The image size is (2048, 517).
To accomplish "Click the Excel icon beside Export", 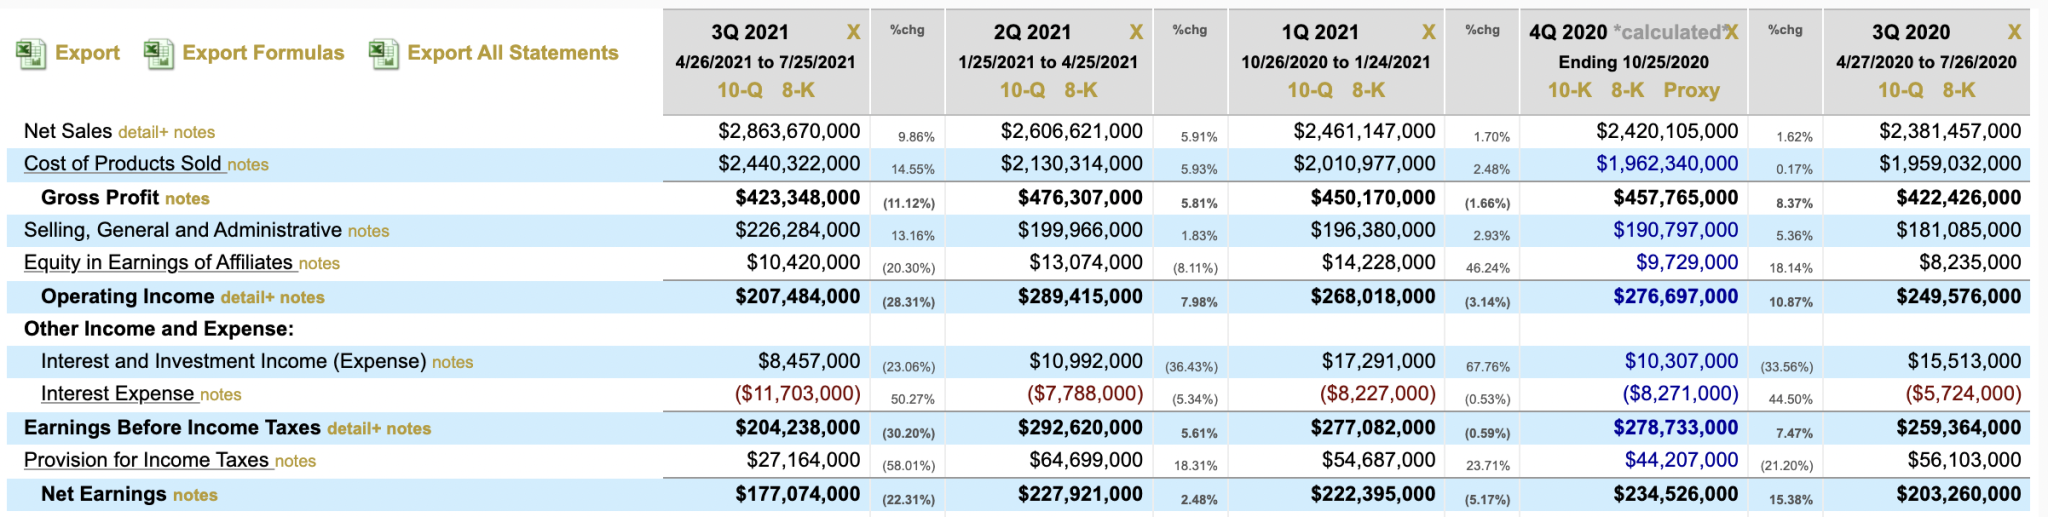I will (30, 53).
